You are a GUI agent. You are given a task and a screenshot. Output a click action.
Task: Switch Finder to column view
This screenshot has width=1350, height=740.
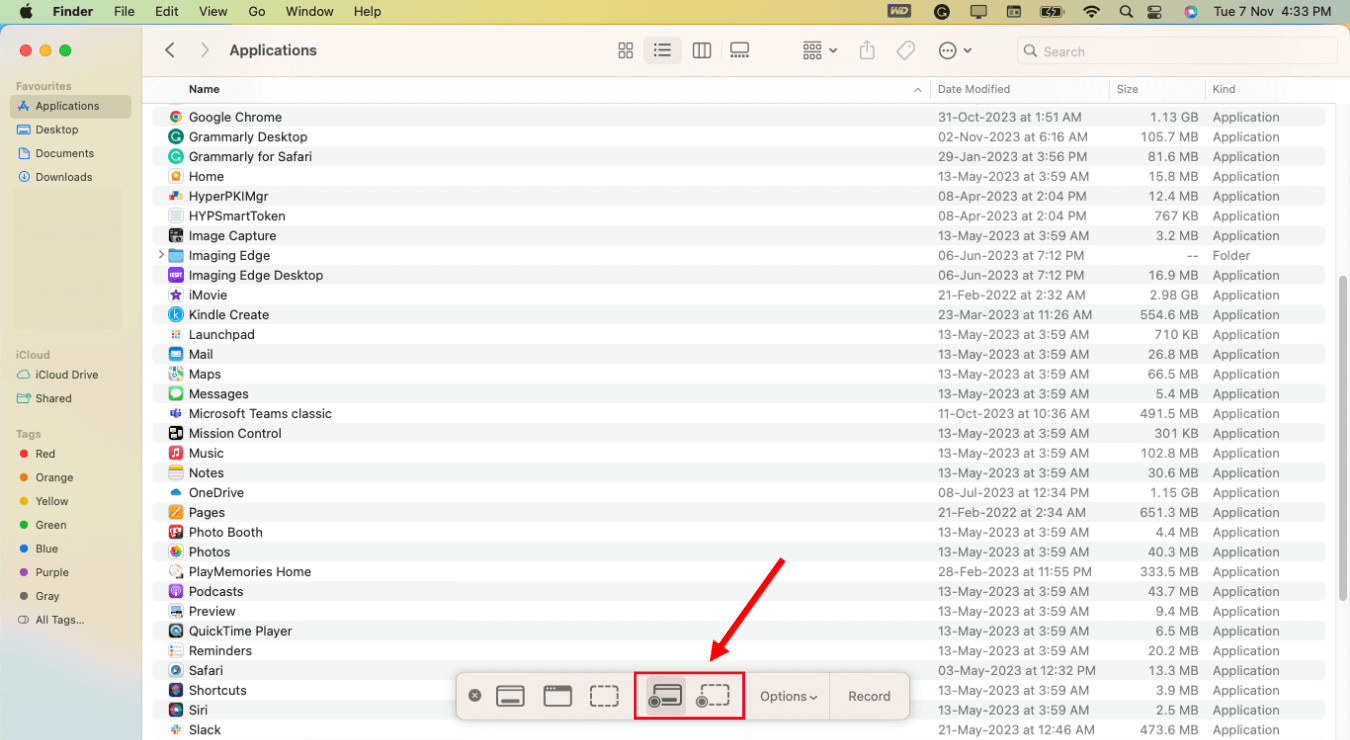tap(702, 50)
